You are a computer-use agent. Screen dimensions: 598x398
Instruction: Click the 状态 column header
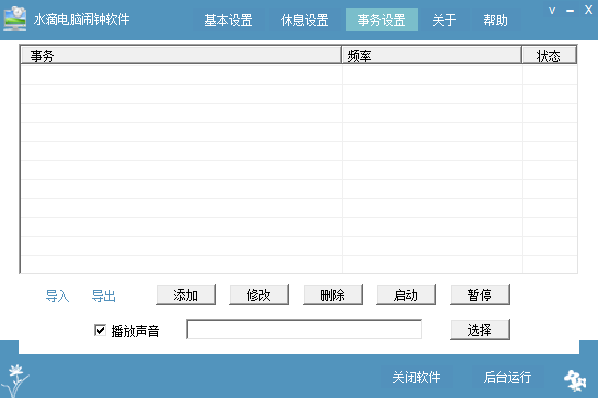(x=549, y=56)
